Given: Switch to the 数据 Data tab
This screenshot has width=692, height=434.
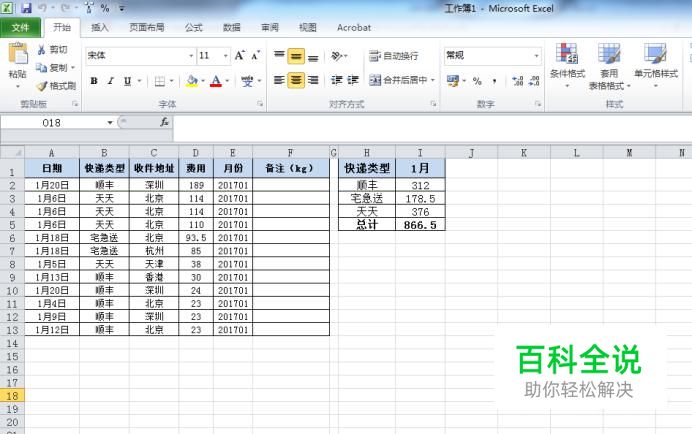Looking at the screenshot, I should point(232,27).
